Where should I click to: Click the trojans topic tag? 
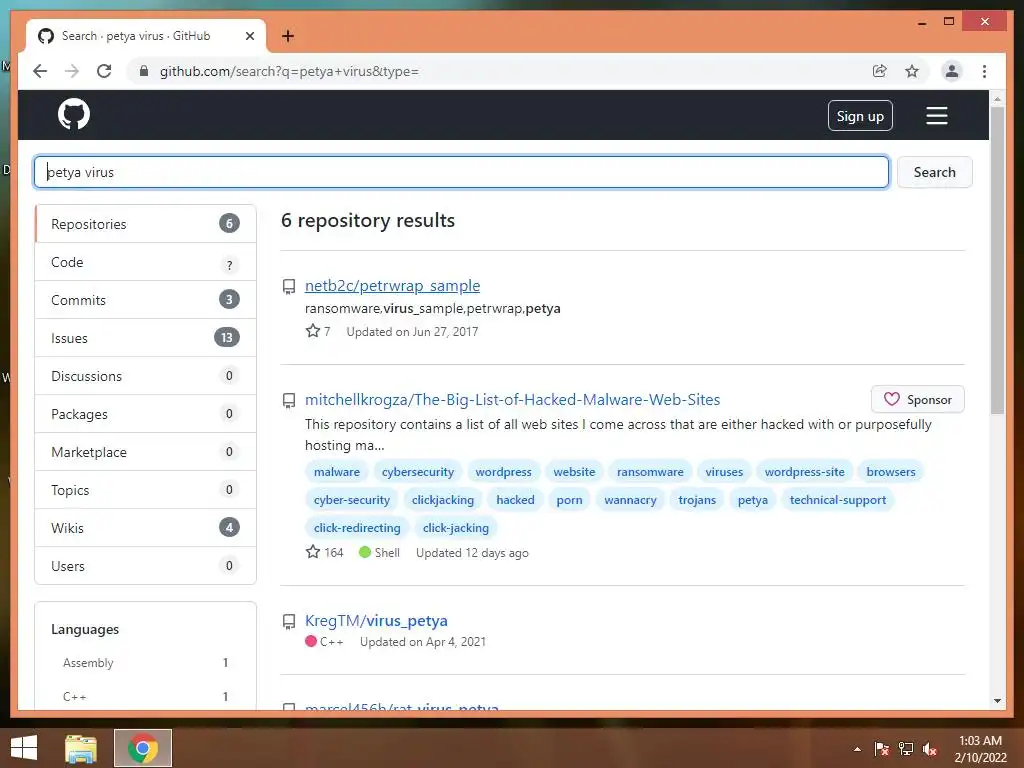point(697,500)
